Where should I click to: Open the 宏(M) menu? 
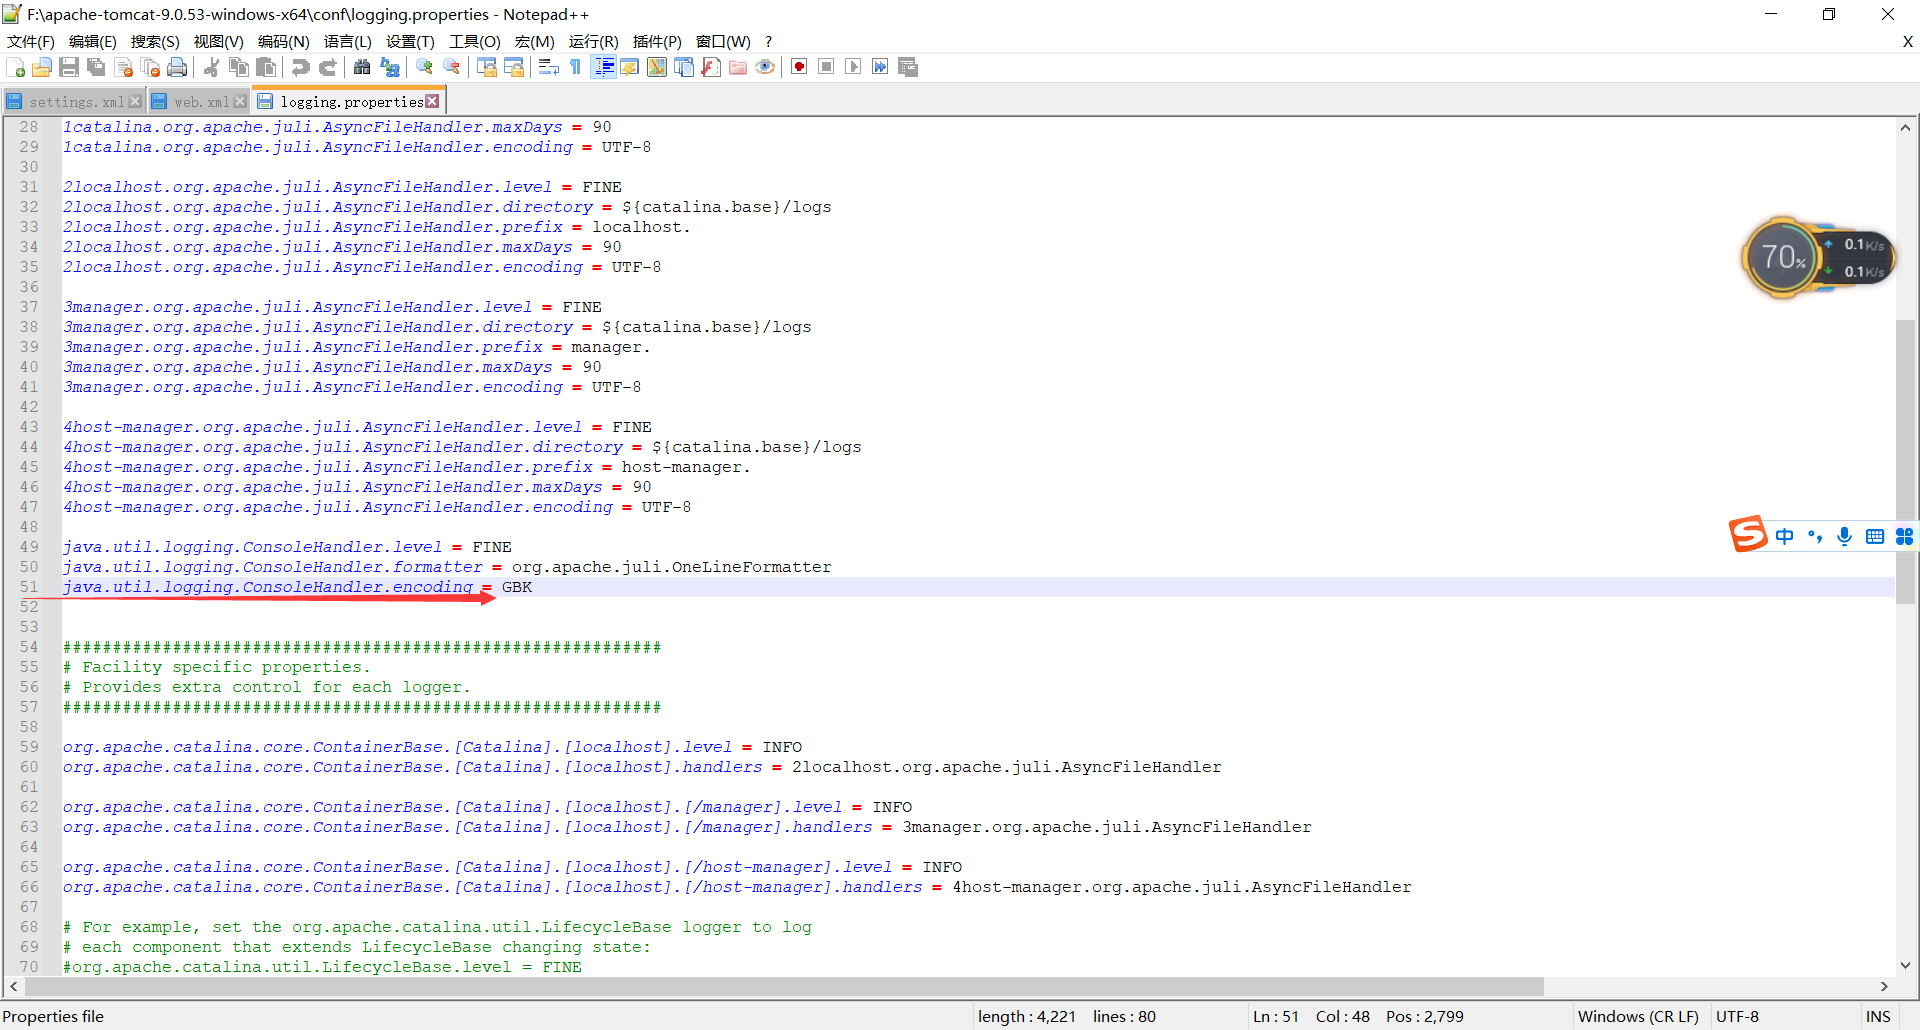tap(535, 41)
